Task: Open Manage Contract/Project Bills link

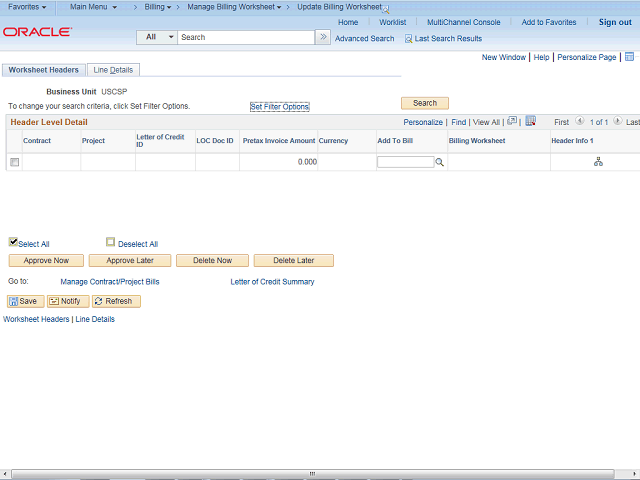Action: (x=110, y=282)
